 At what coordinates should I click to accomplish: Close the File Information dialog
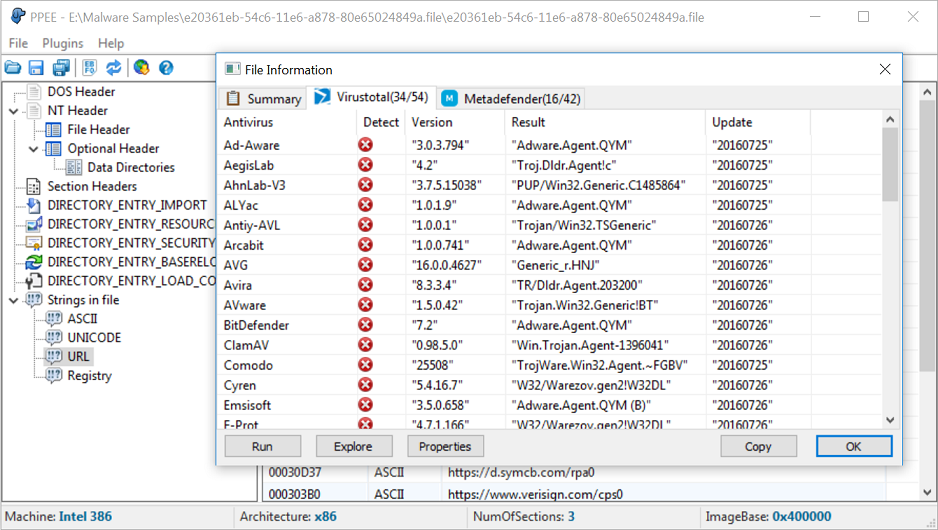pos(885,69)
